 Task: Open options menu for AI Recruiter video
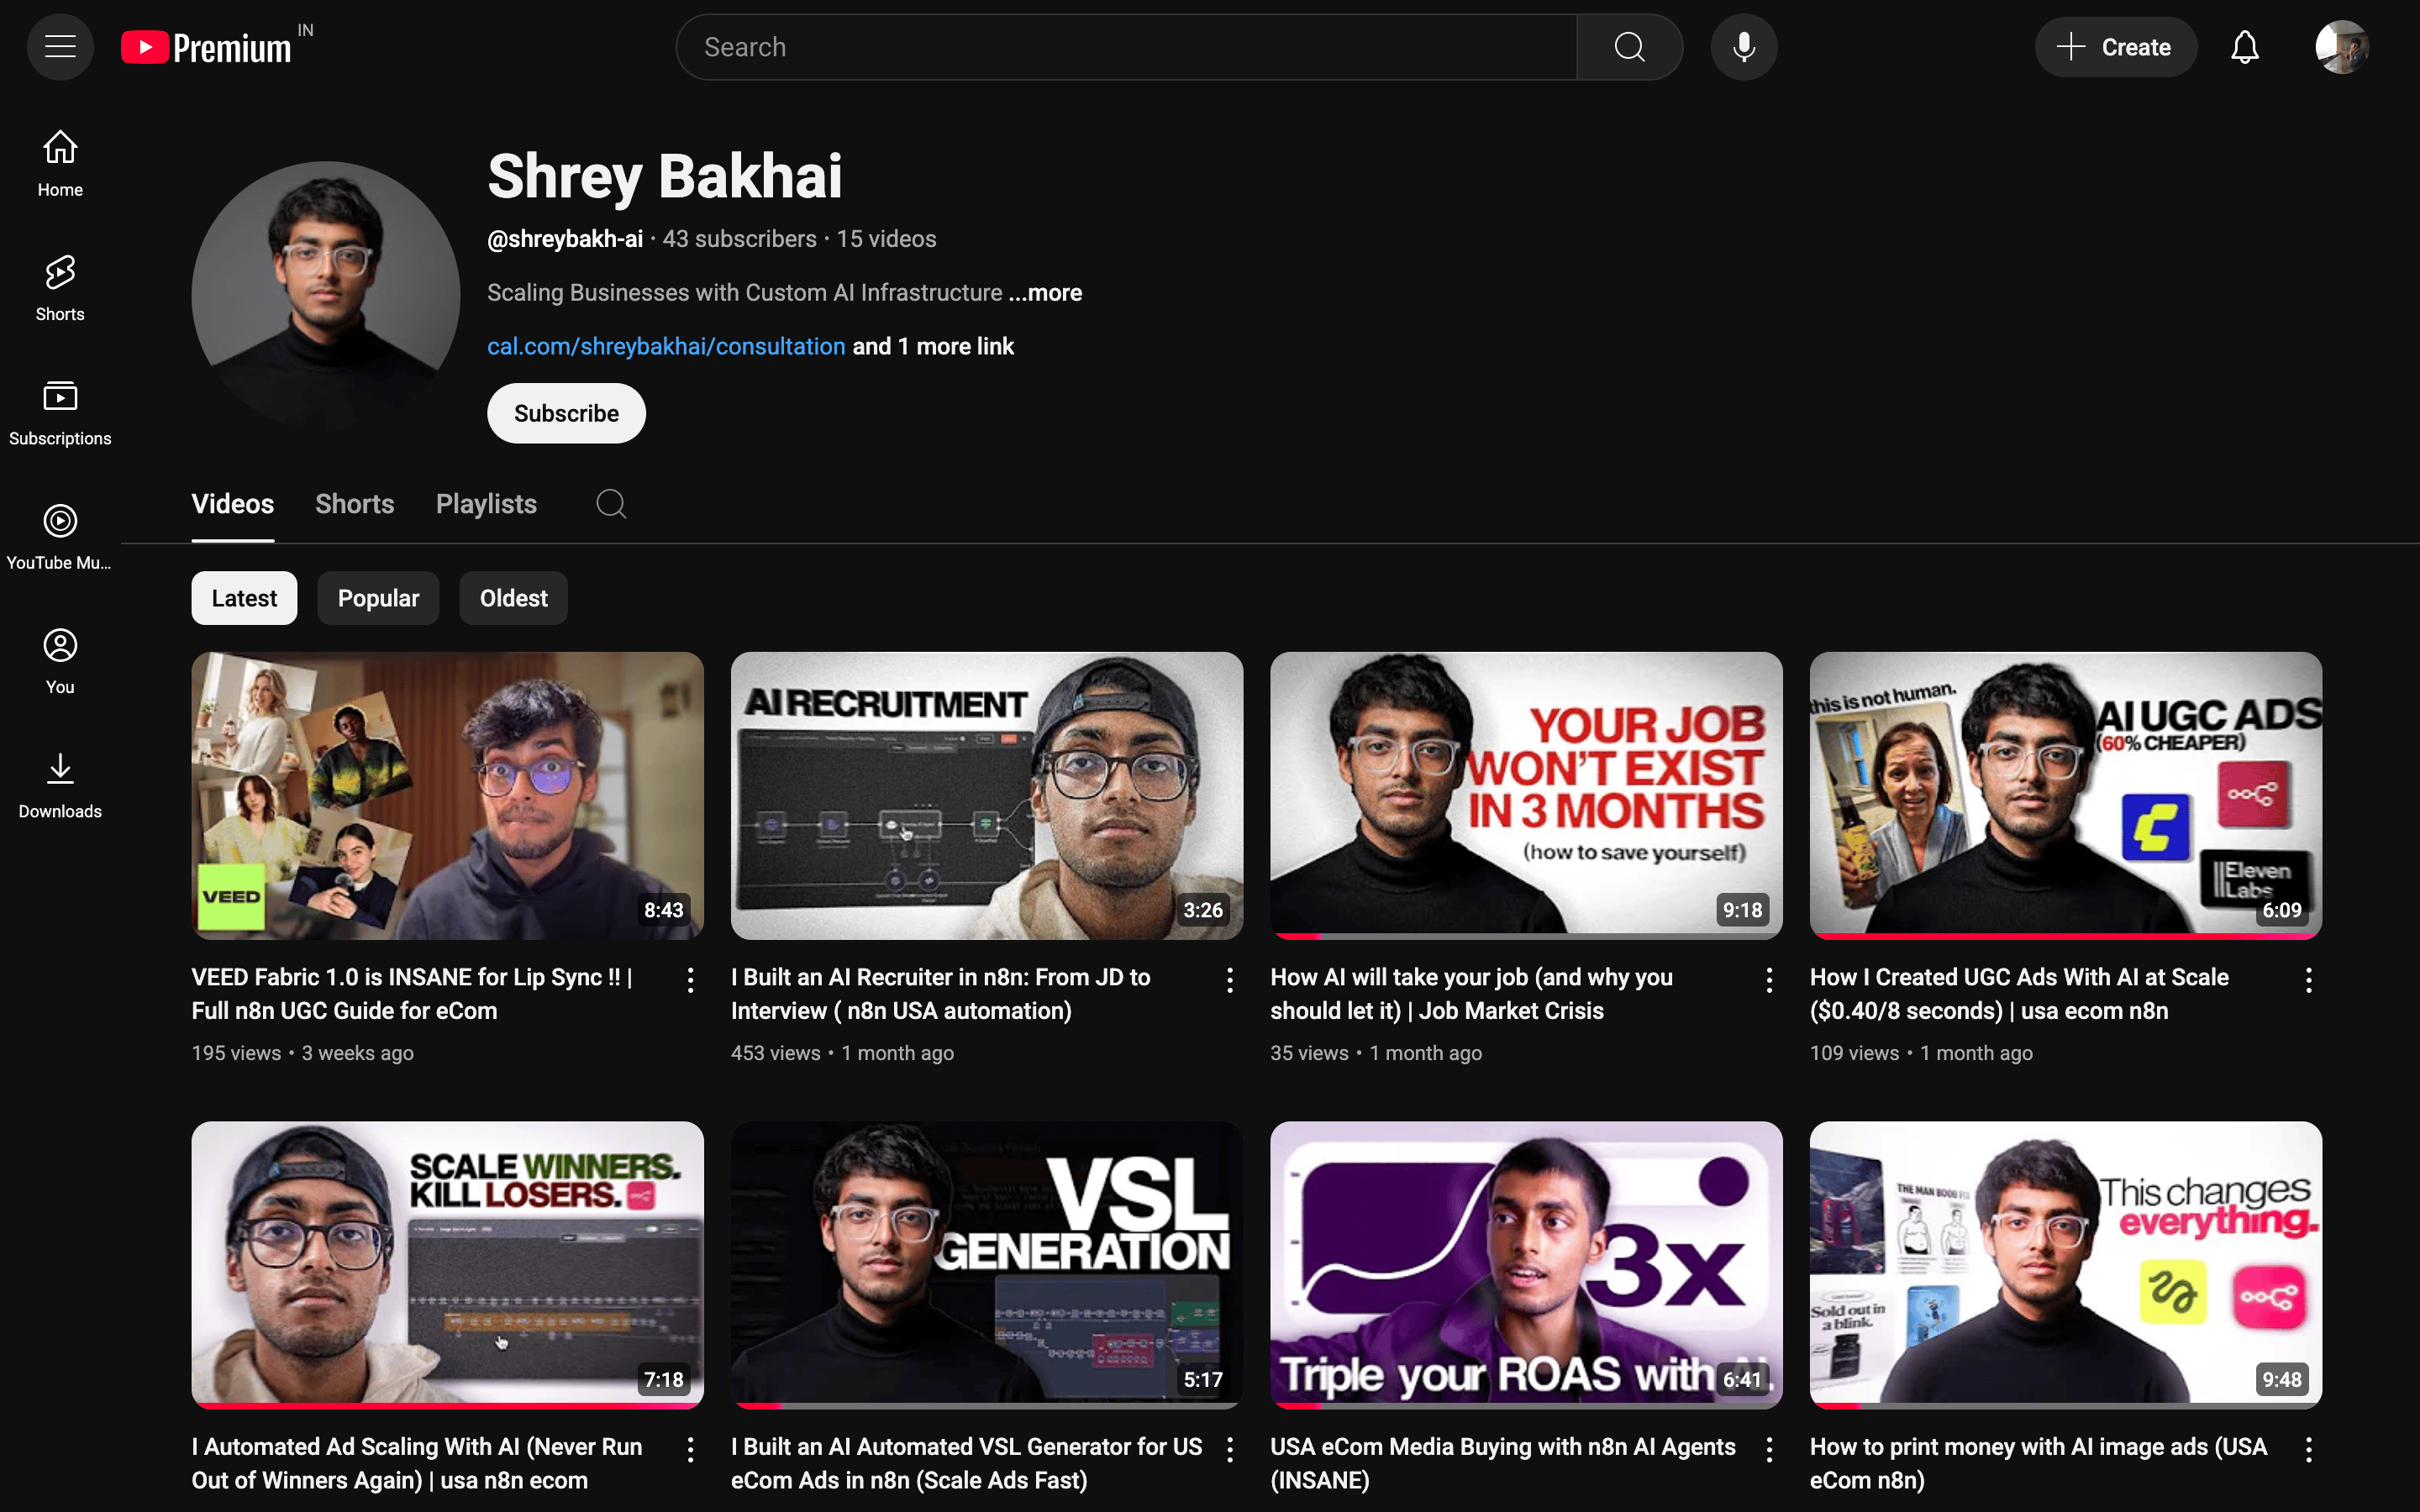(1230, 980)
